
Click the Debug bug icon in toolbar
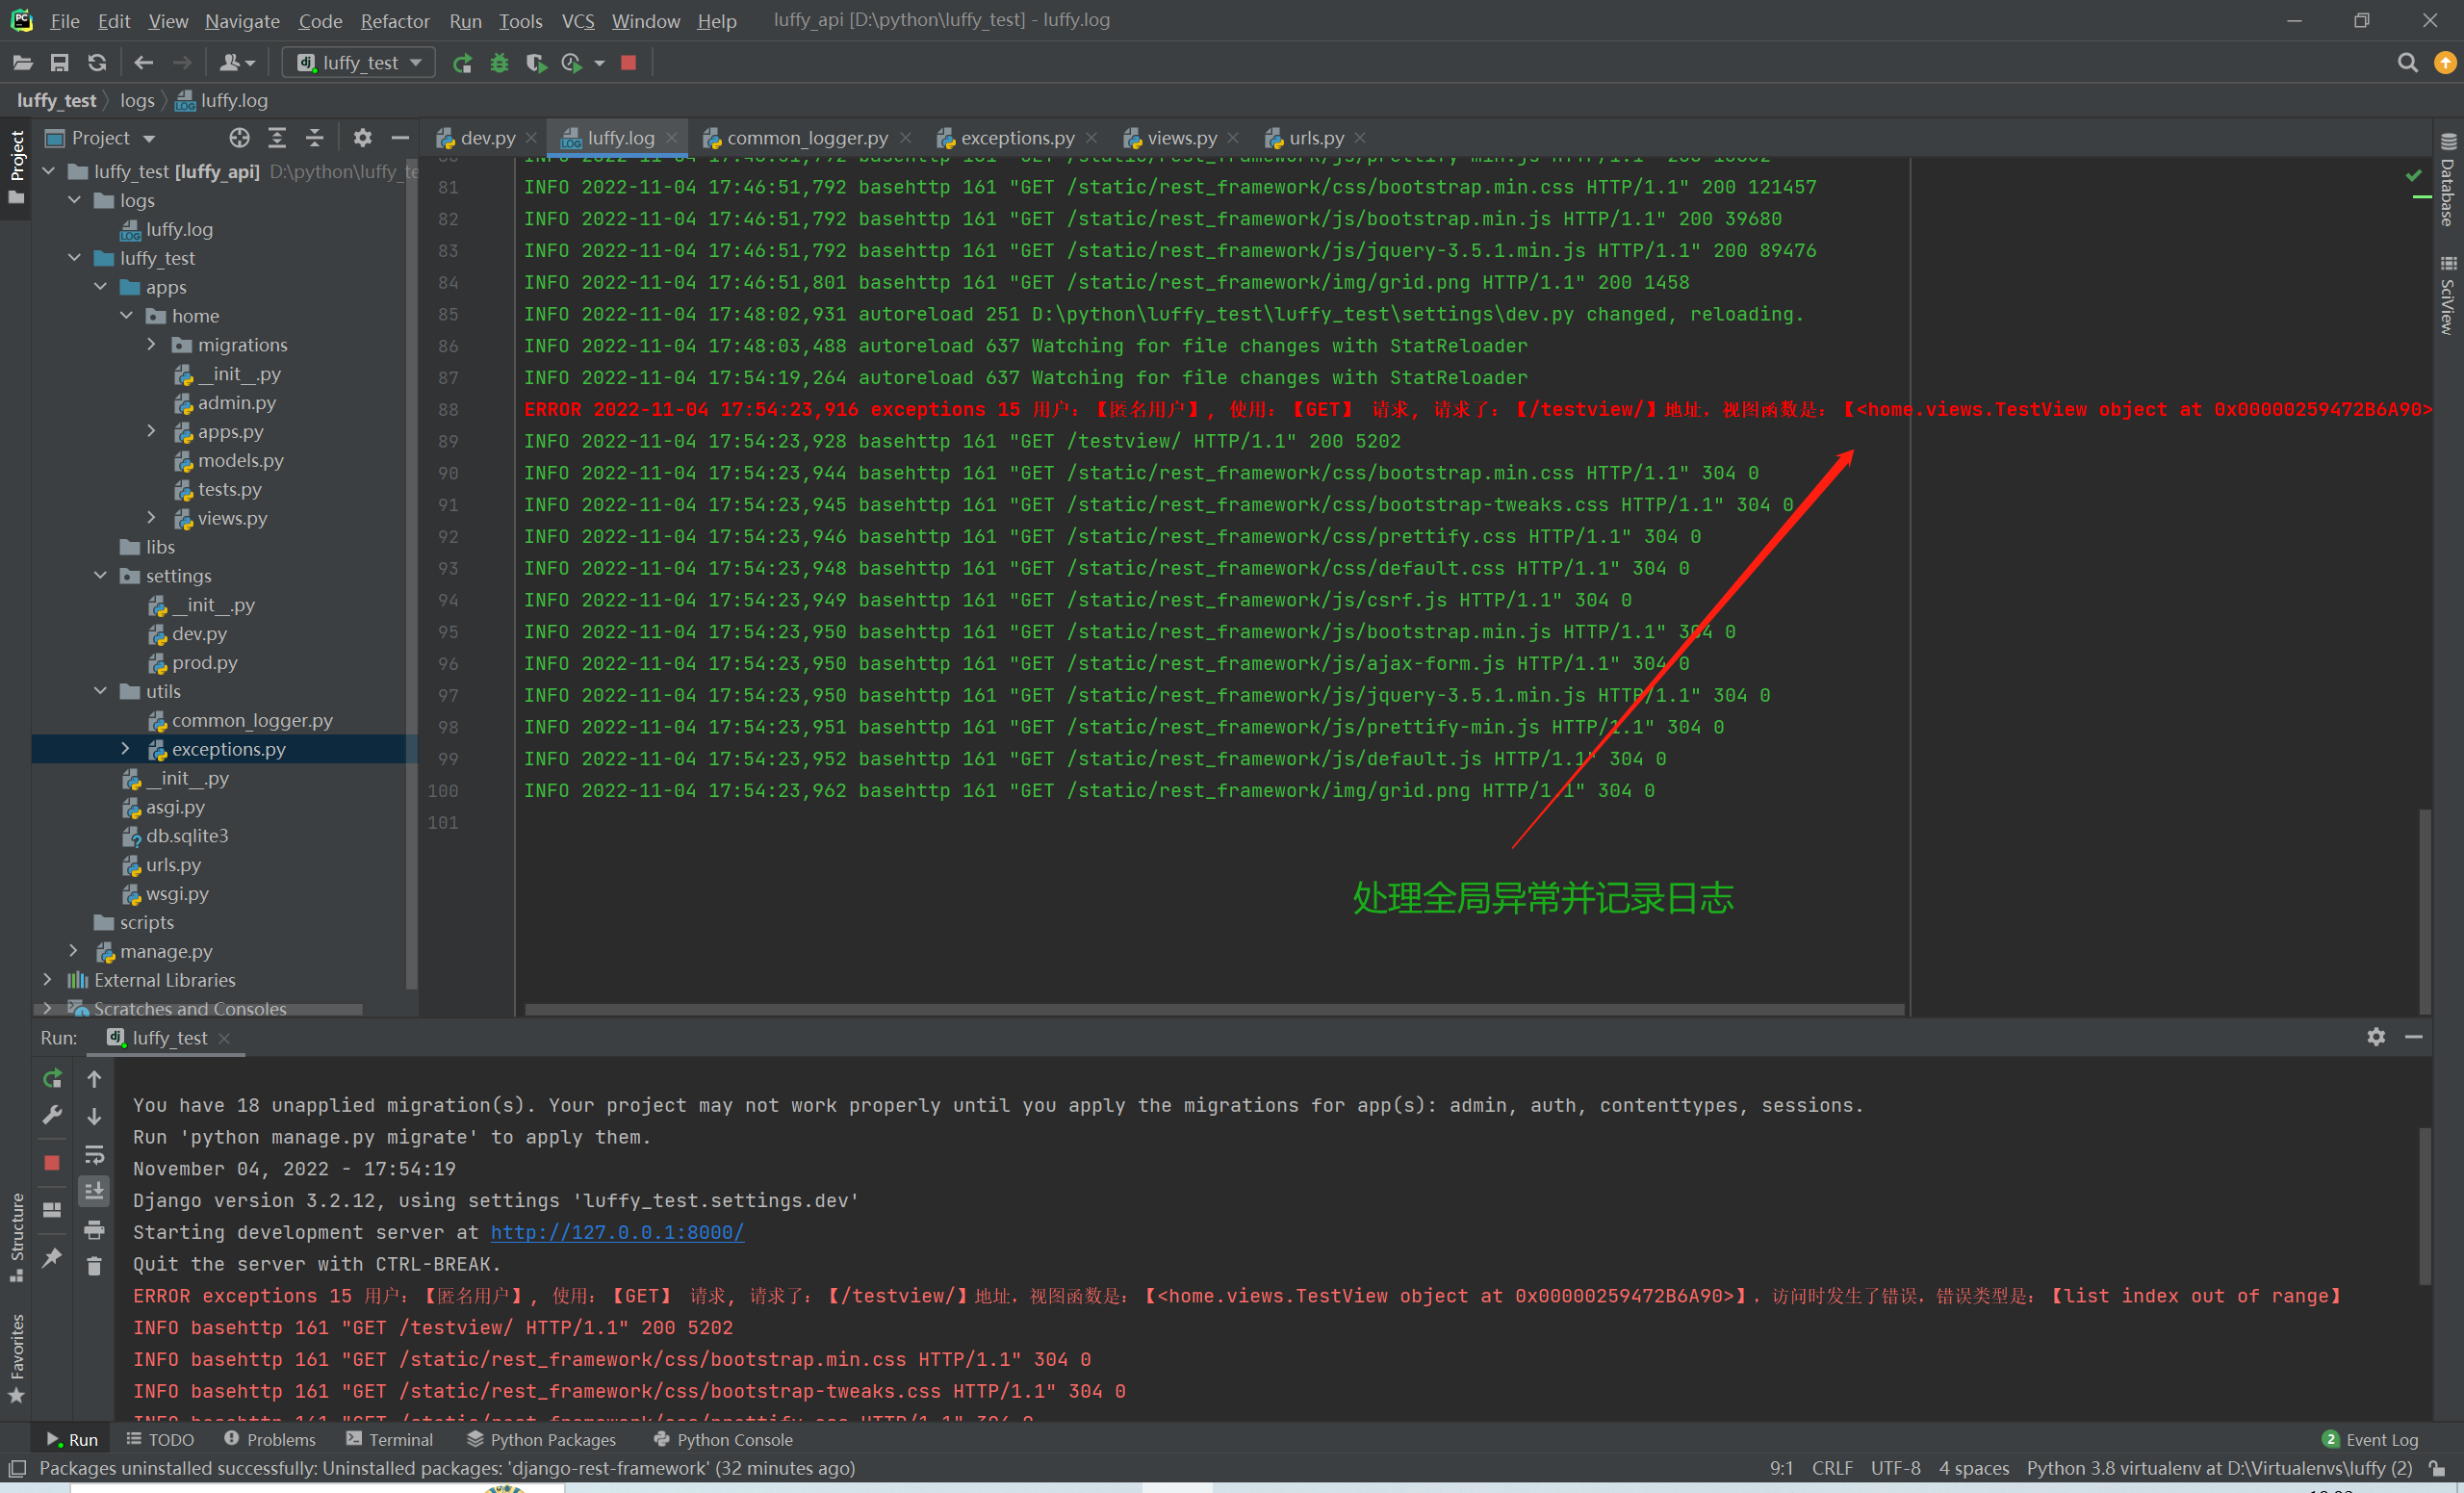tap(499, 63)
